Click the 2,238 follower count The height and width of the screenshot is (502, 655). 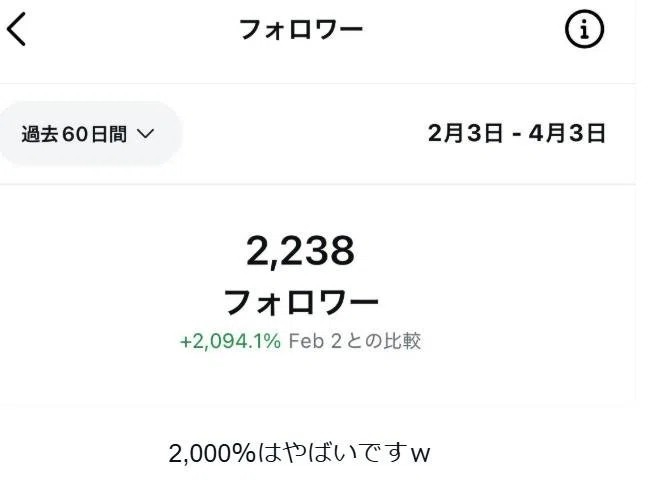coord(300,251)
